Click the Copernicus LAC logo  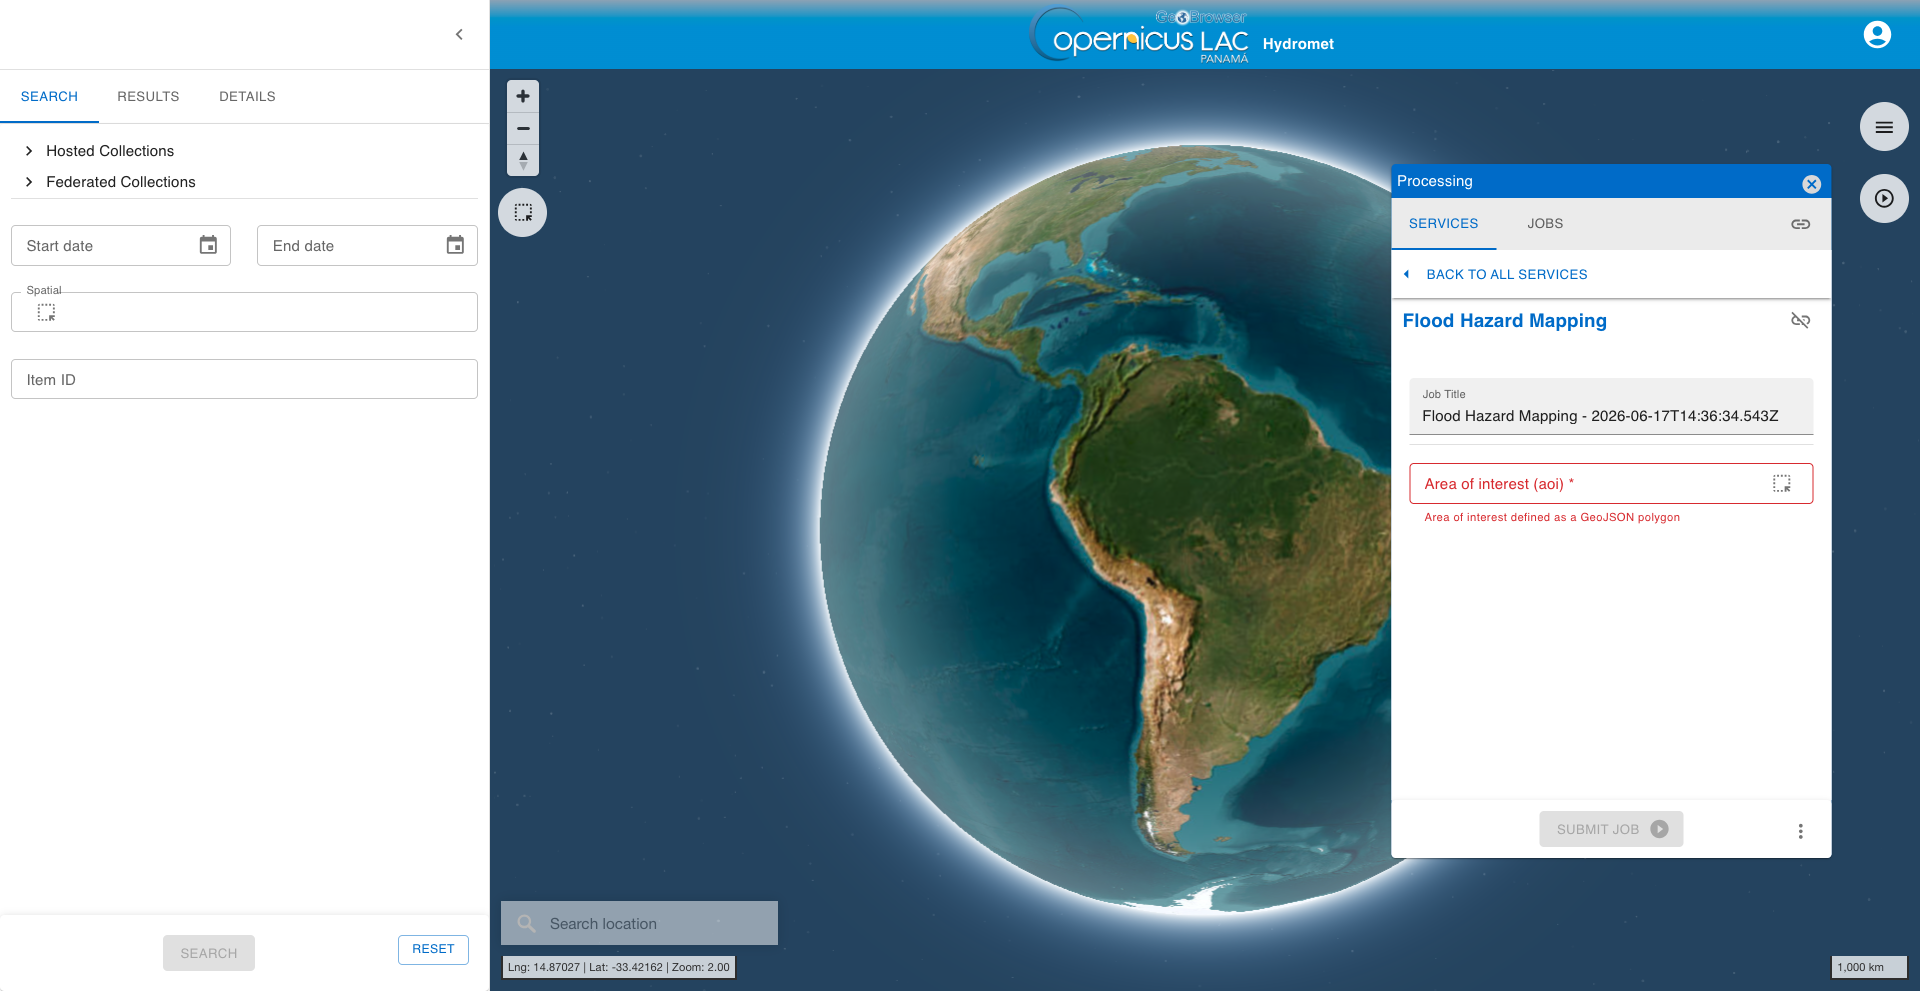coord(1140,35)
